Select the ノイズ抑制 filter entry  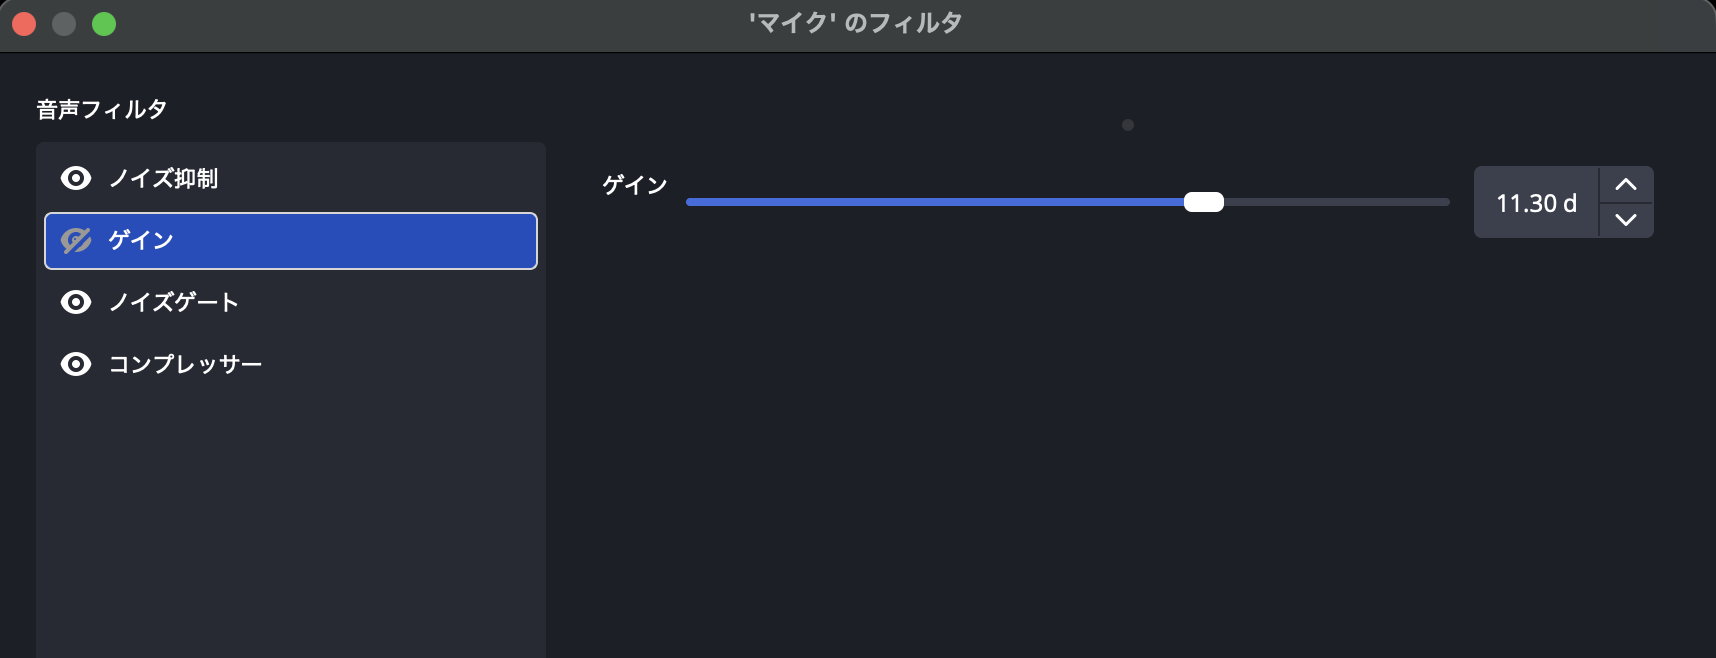click(x=291, y=178)
